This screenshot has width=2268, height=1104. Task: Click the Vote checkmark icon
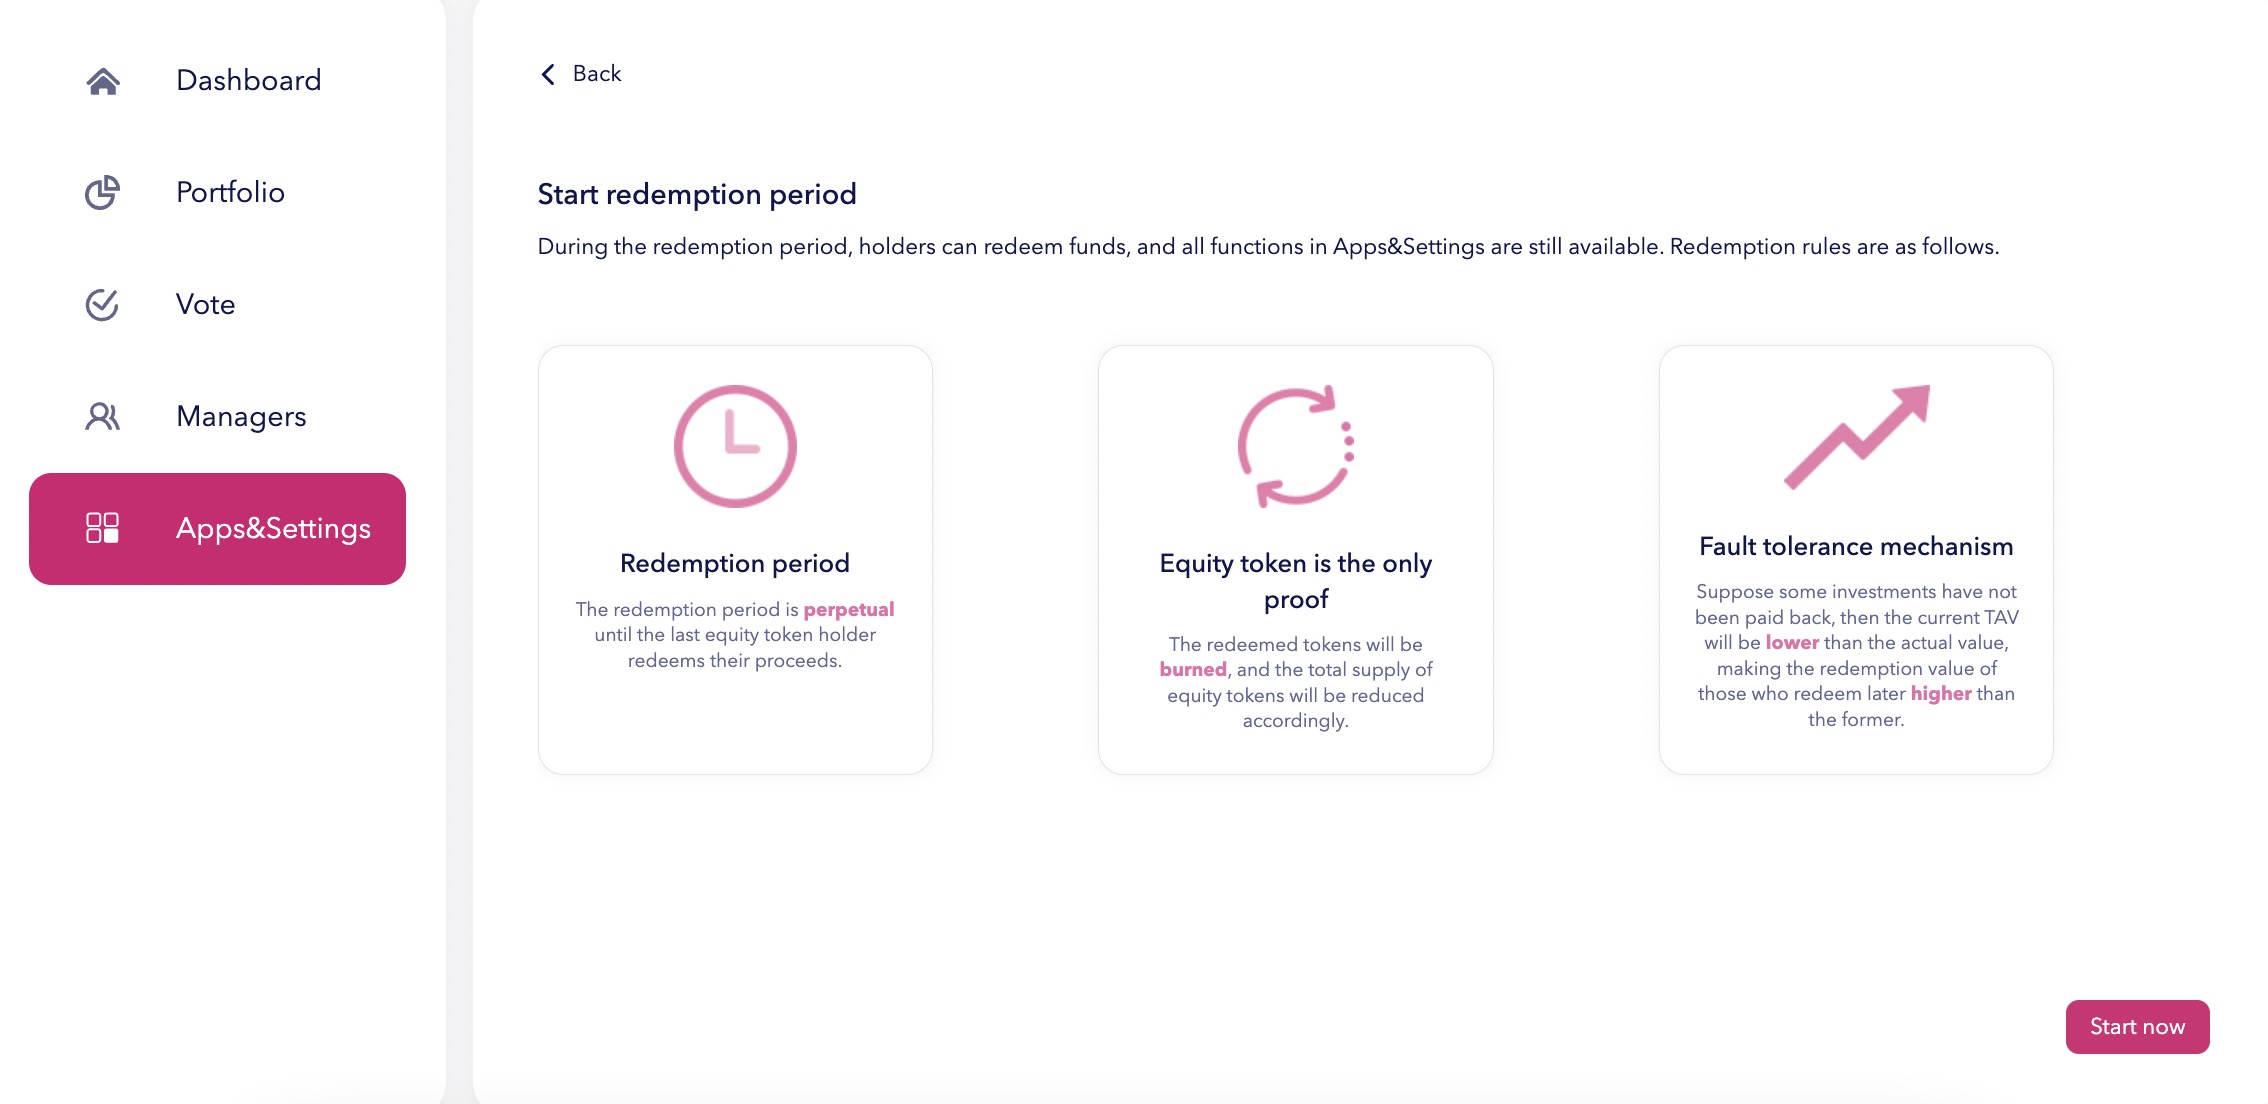(102, 304)
